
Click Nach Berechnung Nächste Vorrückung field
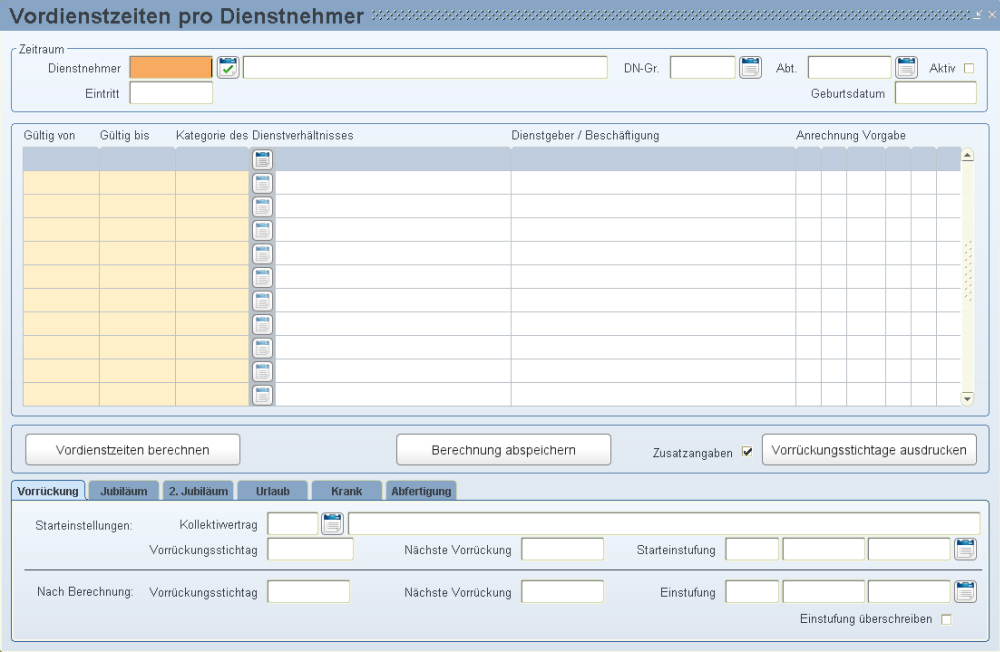(562, 592)
